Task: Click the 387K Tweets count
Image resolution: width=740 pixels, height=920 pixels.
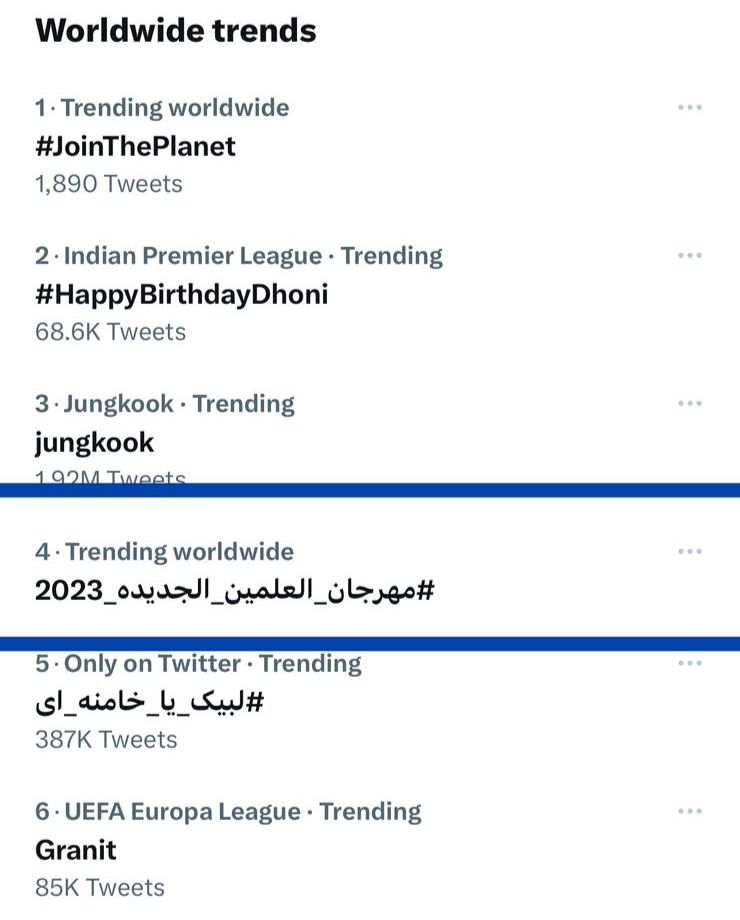Action: [x=106, y=739]
